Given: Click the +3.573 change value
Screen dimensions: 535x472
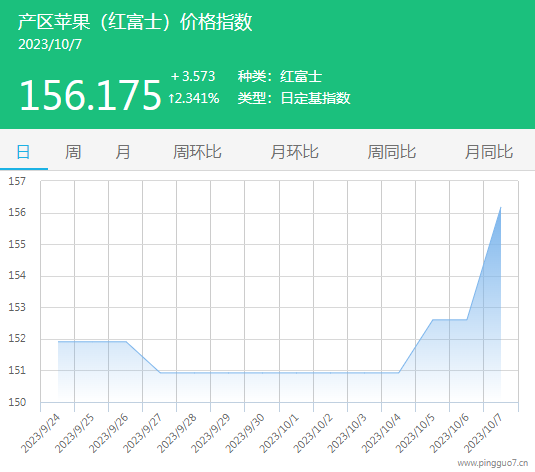Looking at the screenshot, I should point(193,76).
